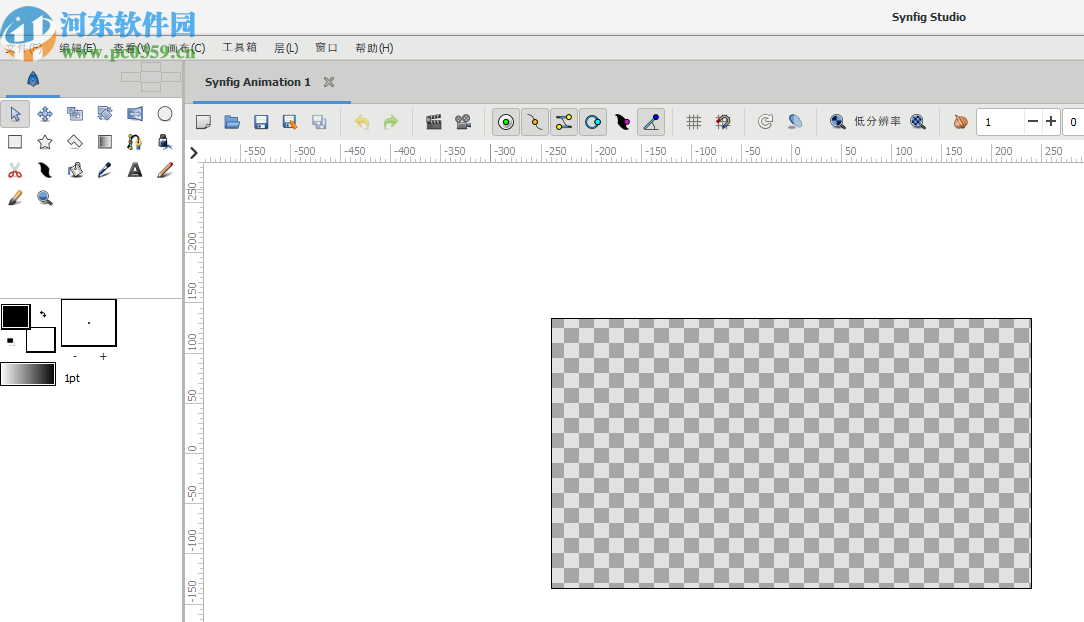The height and width of the screenshot is (622, 1084).
Task: Select the Scissors cutout tool
Action: (14, 169)
